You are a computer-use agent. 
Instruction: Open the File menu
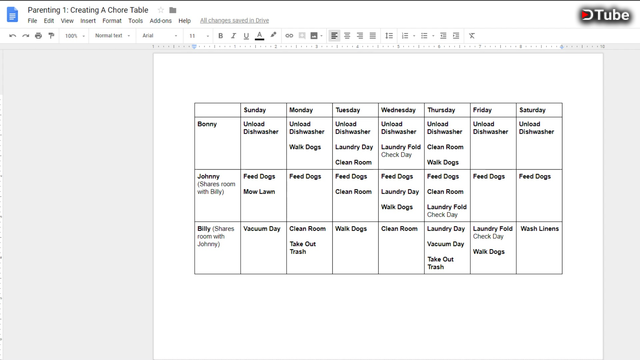pos(32,21)
